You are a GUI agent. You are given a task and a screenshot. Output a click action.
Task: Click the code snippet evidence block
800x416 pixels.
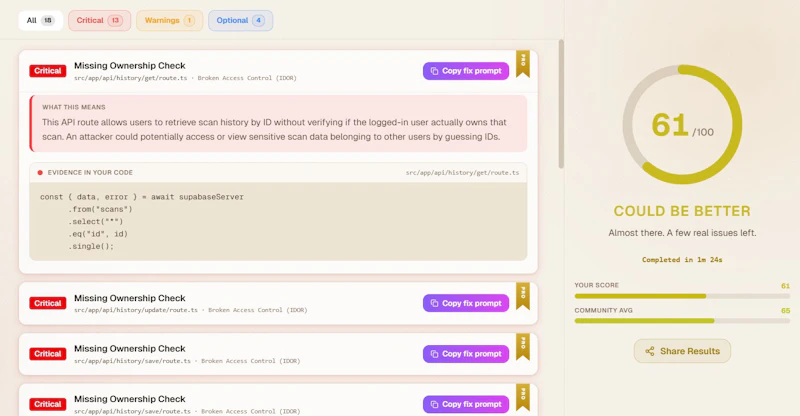click(278, 222)
